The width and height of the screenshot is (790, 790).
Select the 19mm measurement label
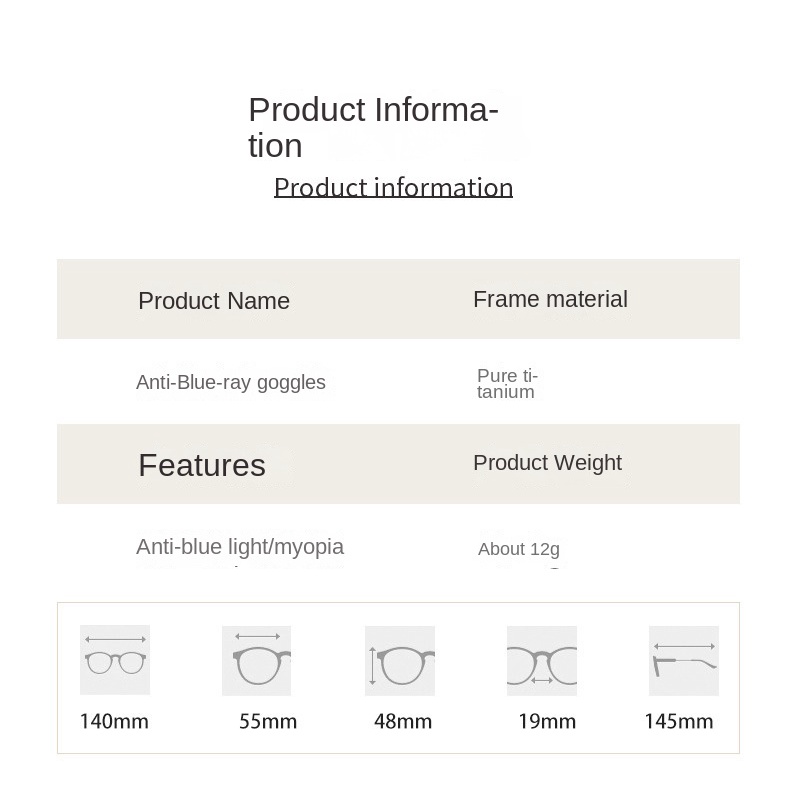point(547,721)
